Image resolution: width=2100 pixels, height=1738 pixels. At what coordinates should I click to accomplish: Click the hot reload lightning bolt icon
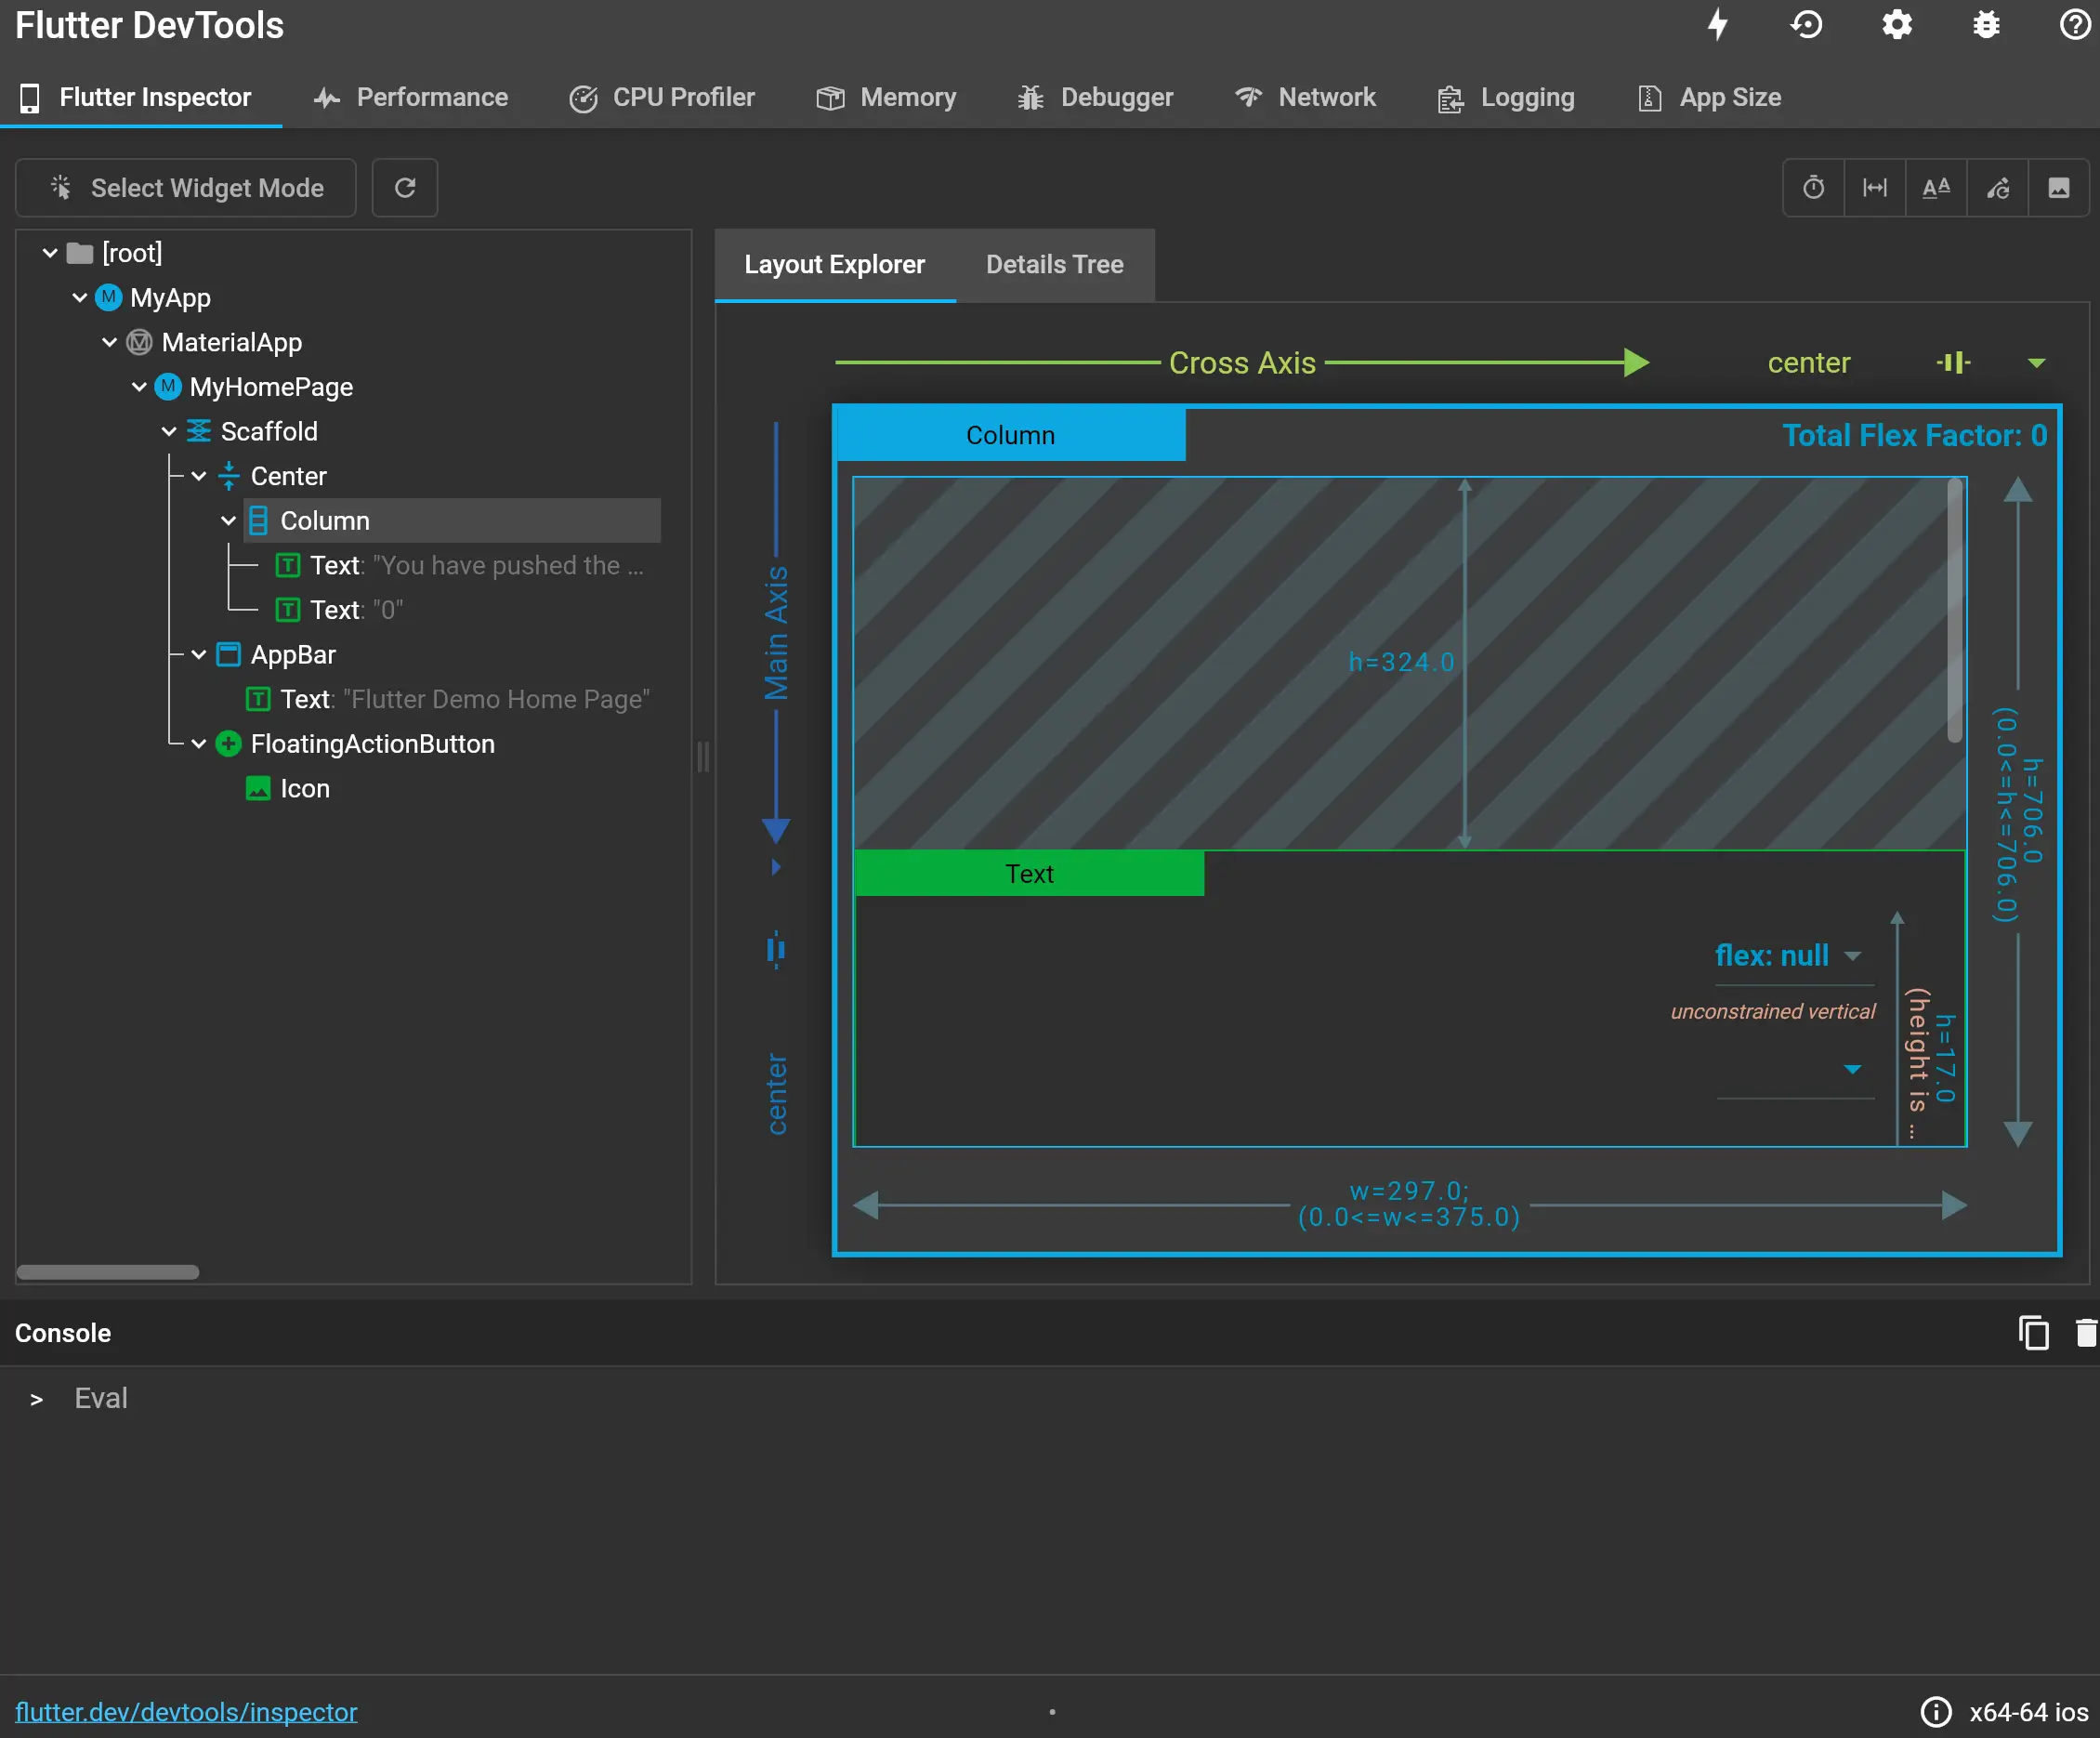1717,24
